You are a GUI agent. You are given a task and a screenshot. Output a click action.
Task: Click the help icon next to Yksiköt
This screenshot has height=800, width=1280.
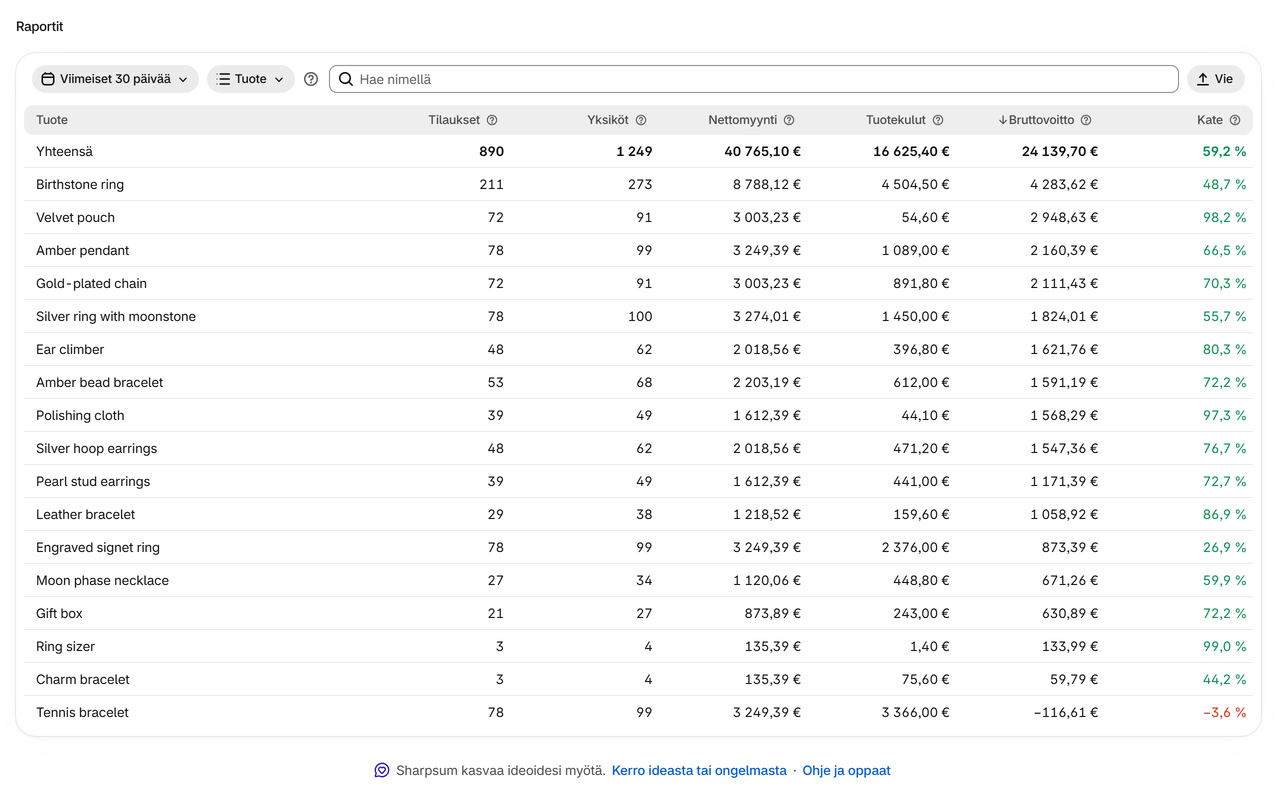(x=641, y=120)
